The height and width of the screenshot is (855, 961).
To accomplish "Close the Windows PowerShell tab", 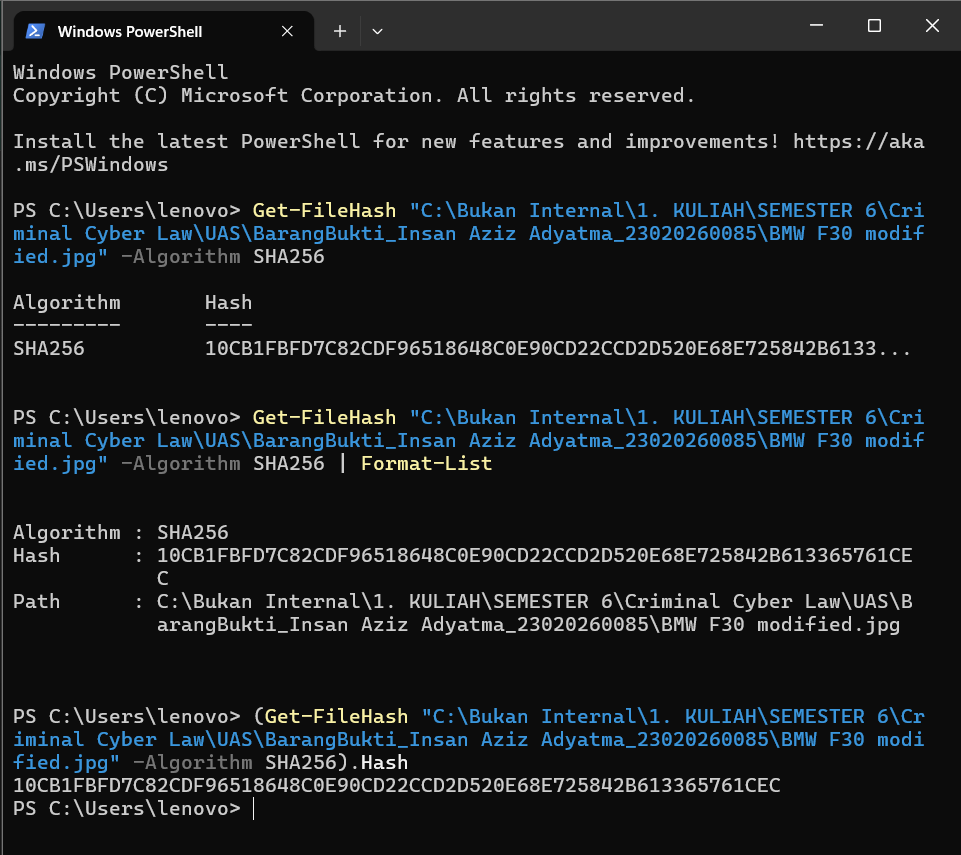I will point(287,31).
